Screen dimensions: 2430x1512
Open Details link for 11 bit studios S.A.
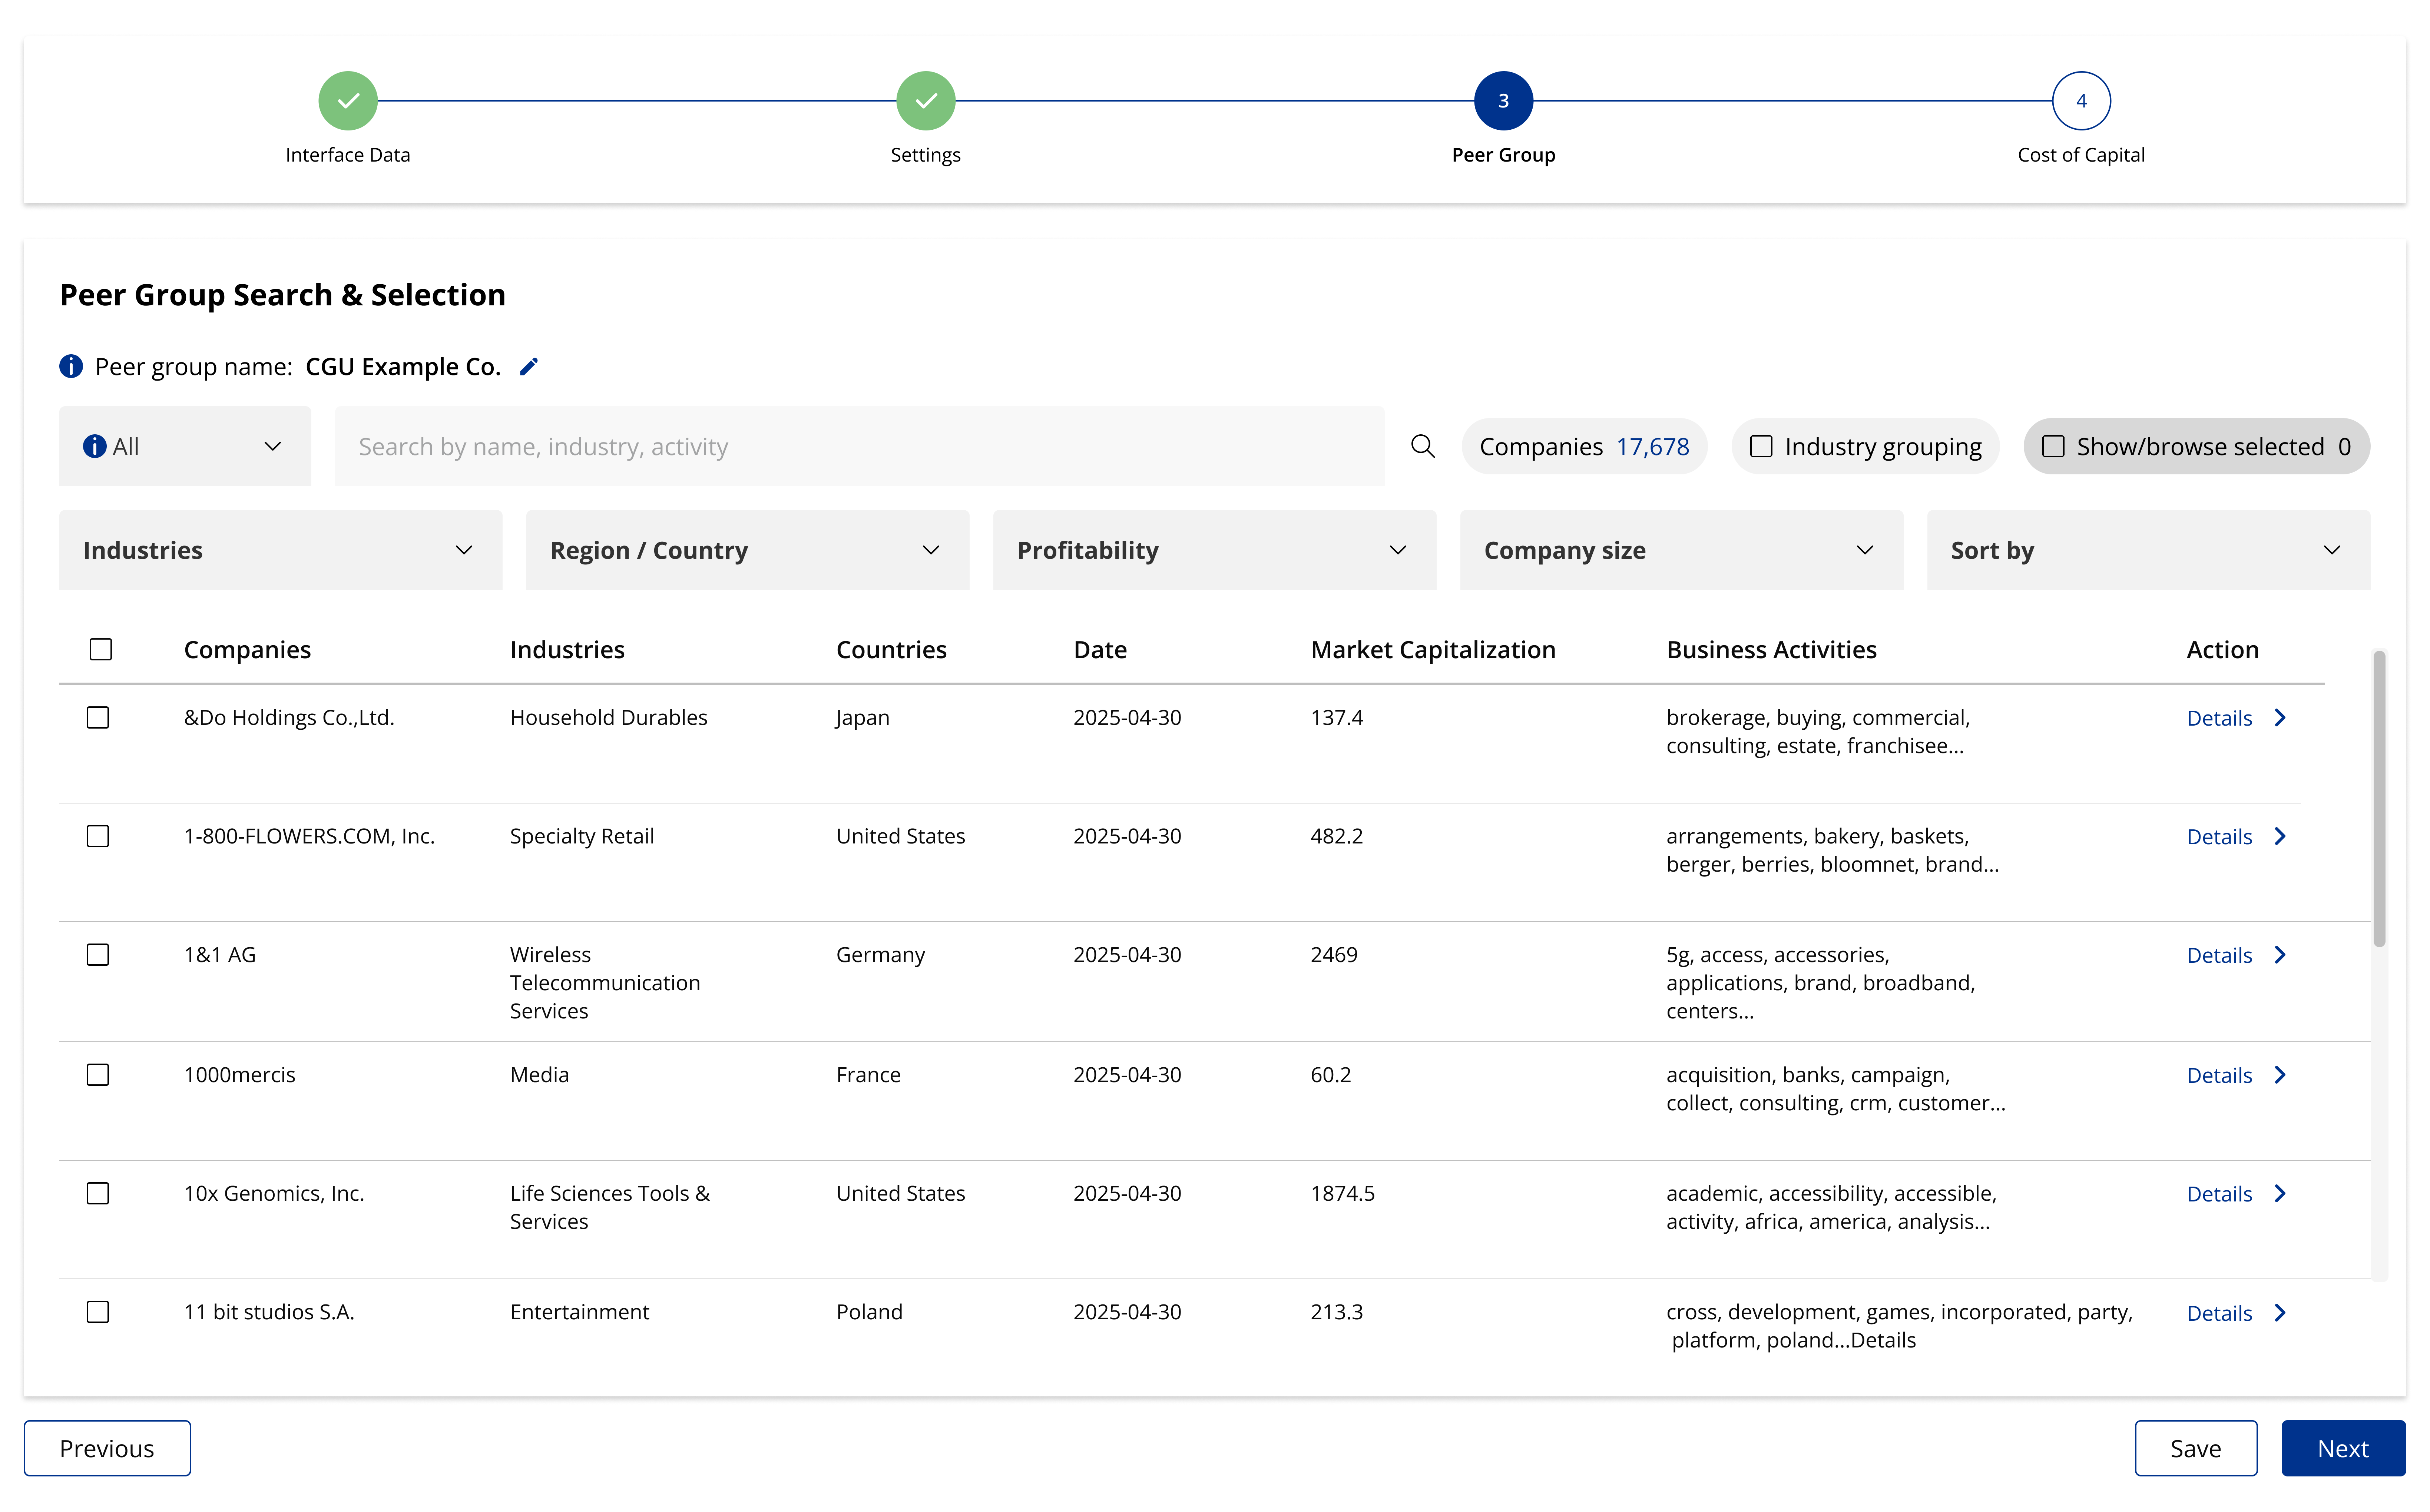[x=2219, y=1313]
